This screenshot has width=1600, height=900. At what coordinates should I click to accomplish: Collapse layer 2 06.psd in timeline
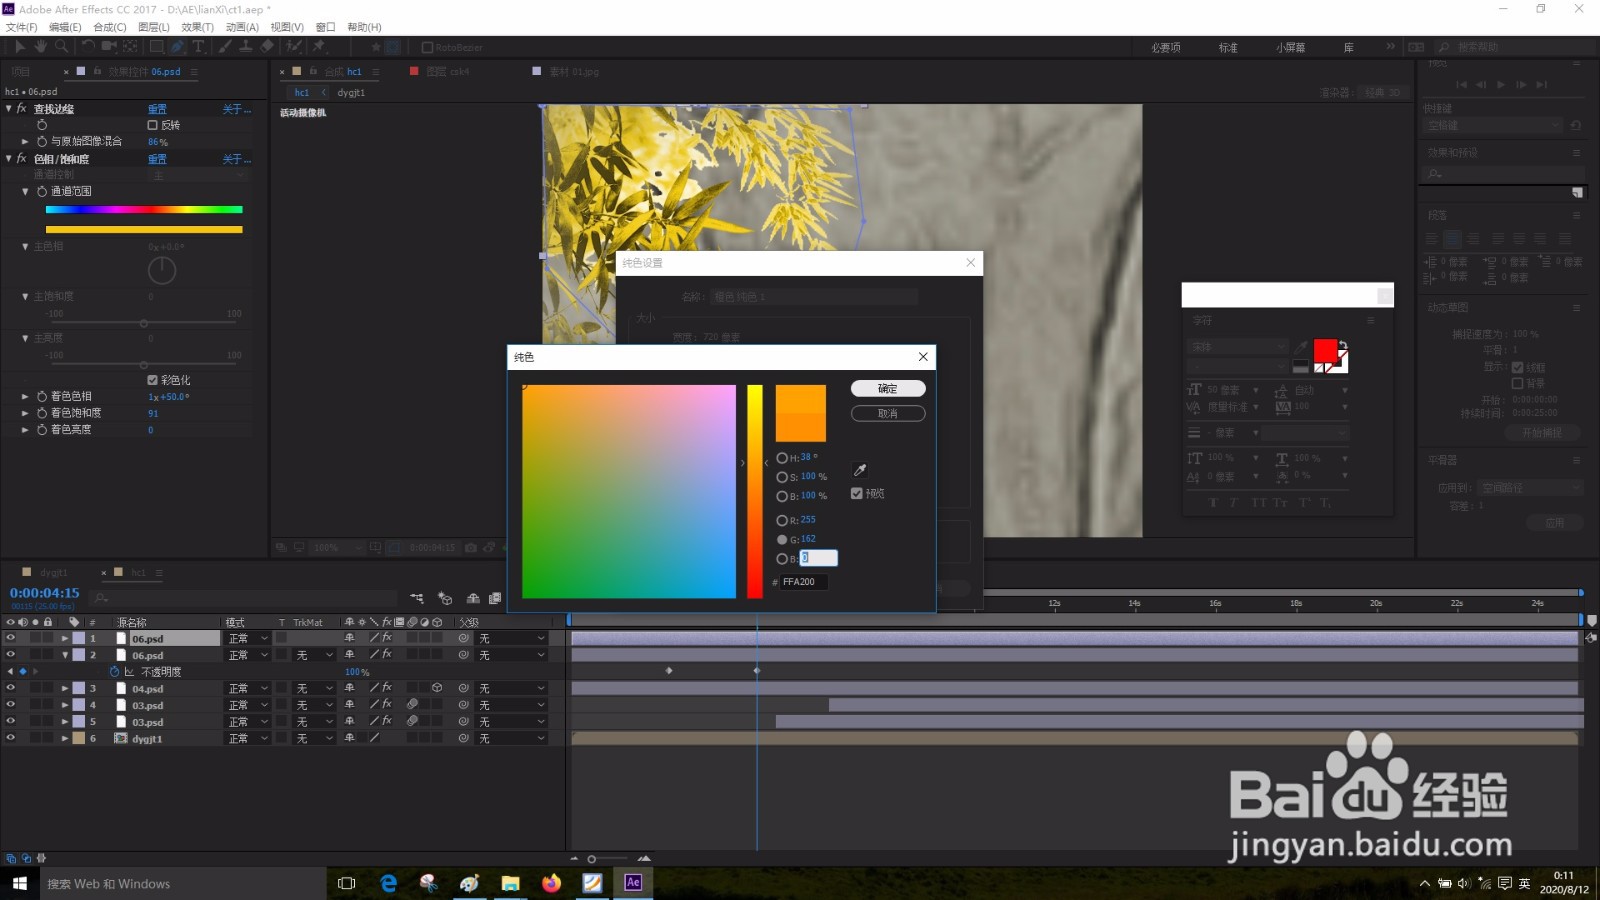click(65, 655)
